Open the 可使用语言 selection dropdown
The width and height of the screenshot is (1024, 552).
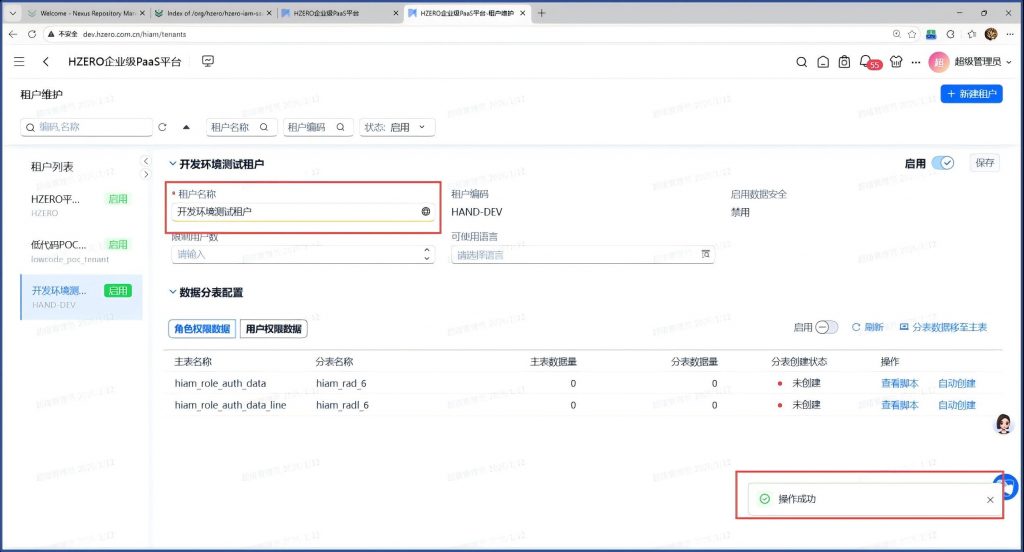583,255
